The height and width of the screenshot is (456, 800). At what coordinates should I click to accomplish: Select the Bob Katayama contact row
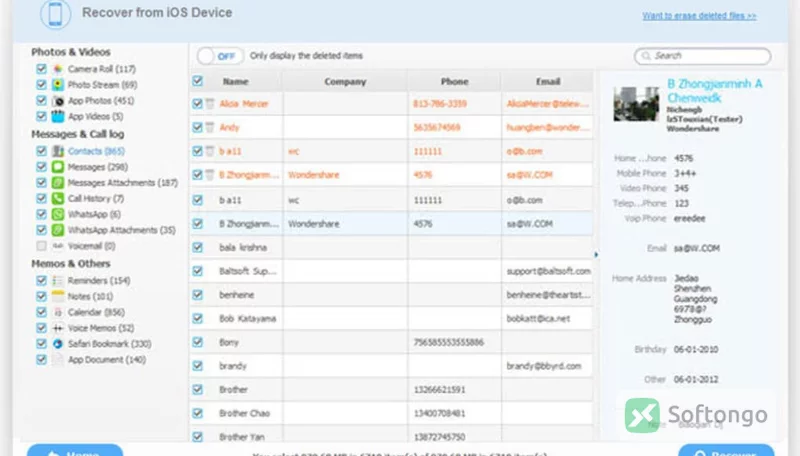tap(391, 318)
